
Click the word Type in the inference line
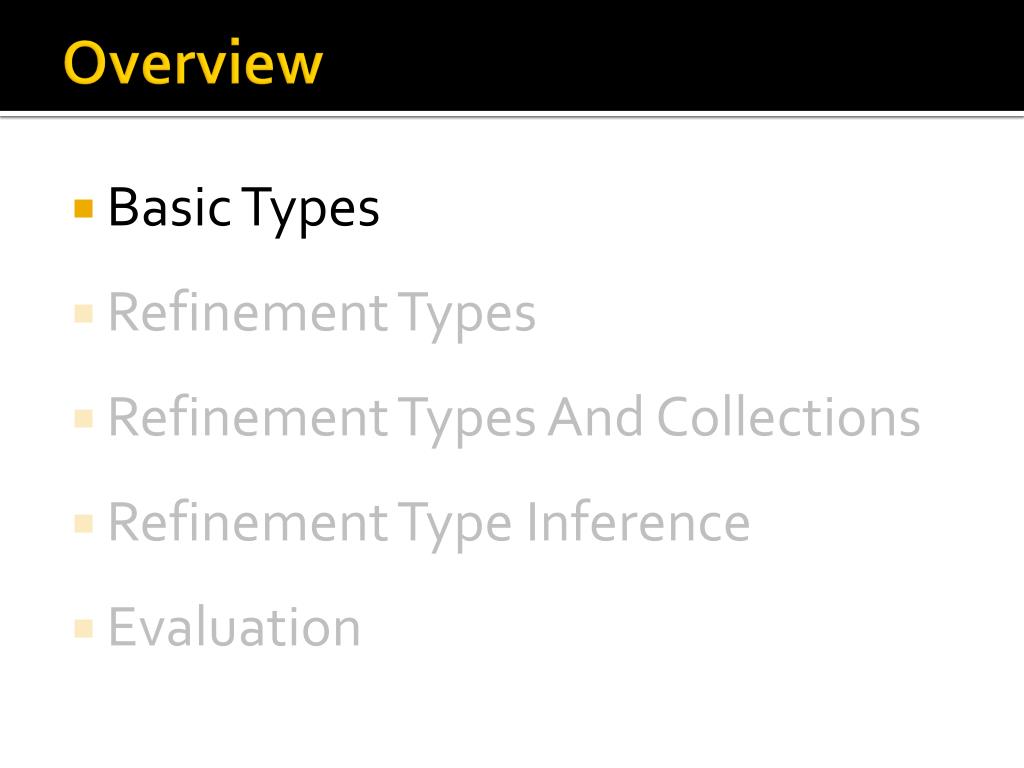click(455, 526)
